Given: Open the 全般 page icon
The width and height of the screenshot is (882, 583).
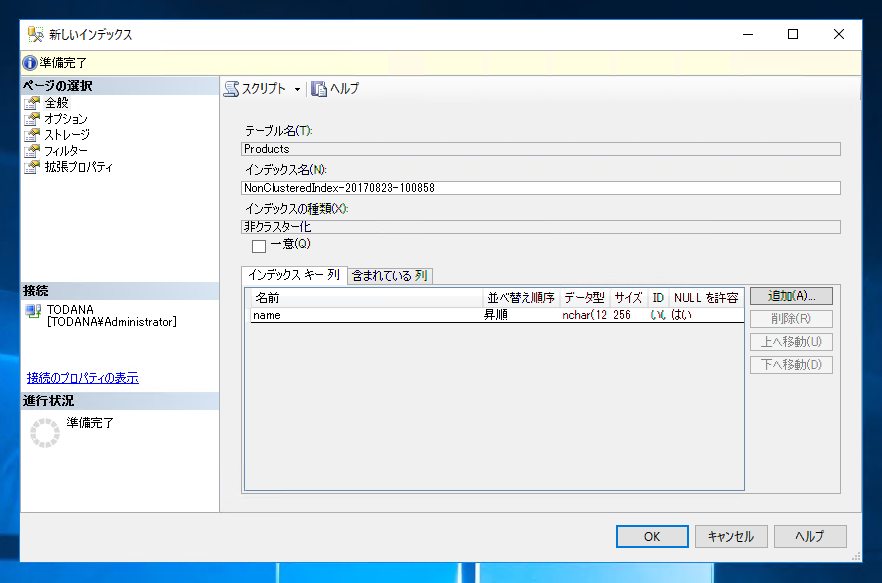Looking at the screenshot, I should coord(32,103).
